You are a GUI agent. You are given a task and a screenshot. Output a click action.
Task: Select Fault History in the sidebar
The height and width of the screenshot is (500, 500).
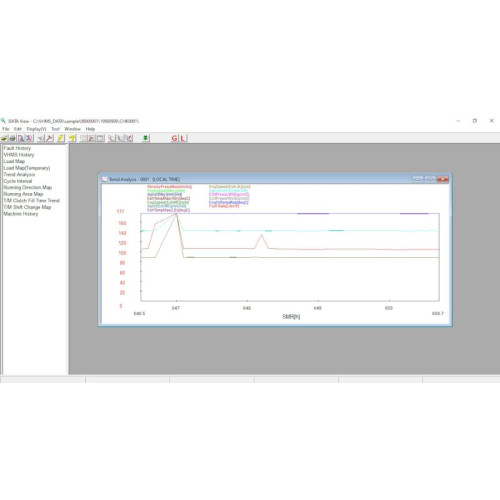pos(17,148)
